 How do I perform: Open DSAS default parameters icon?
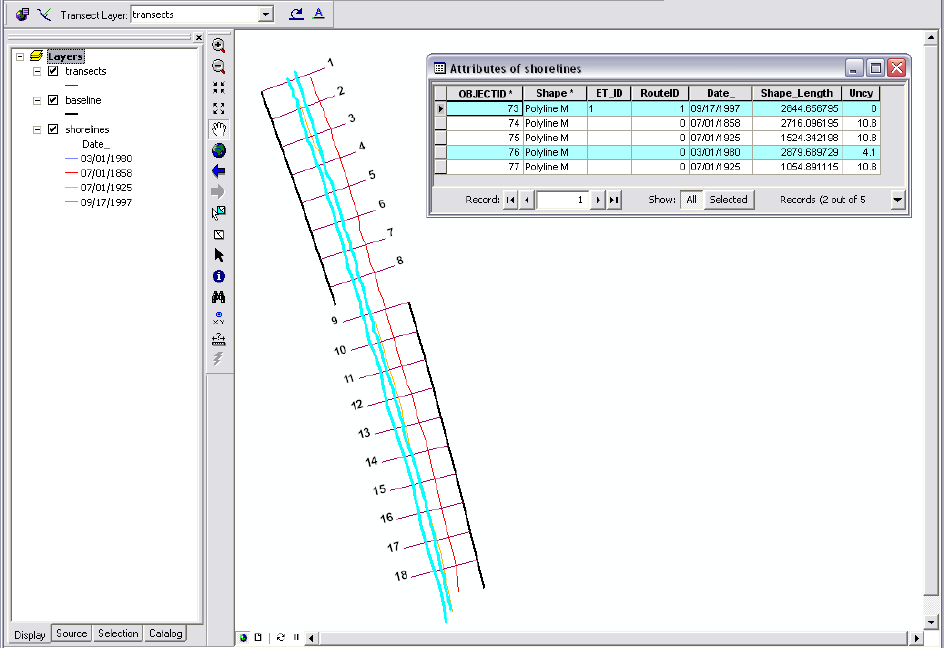coord(22,14)
